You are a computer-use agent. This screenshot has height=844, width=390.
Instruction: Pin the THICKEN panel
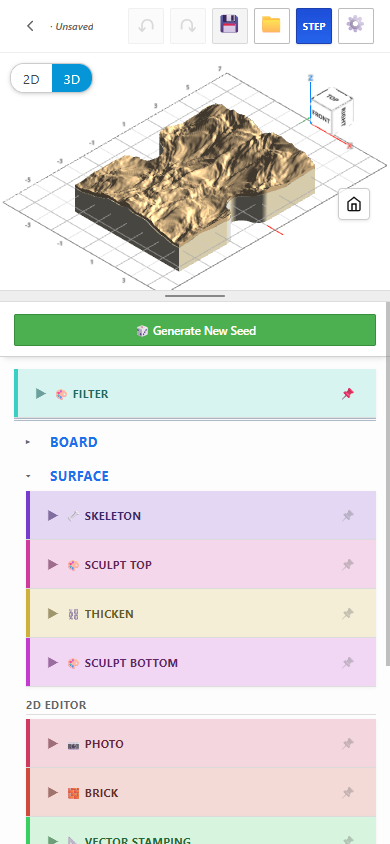348,614
